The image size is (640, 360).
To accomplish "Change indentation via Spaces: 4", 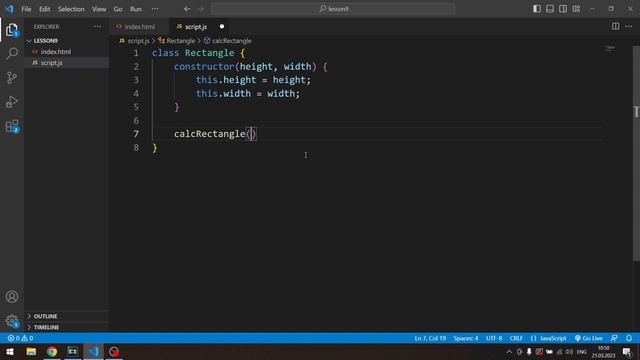I will click(466, 338).
